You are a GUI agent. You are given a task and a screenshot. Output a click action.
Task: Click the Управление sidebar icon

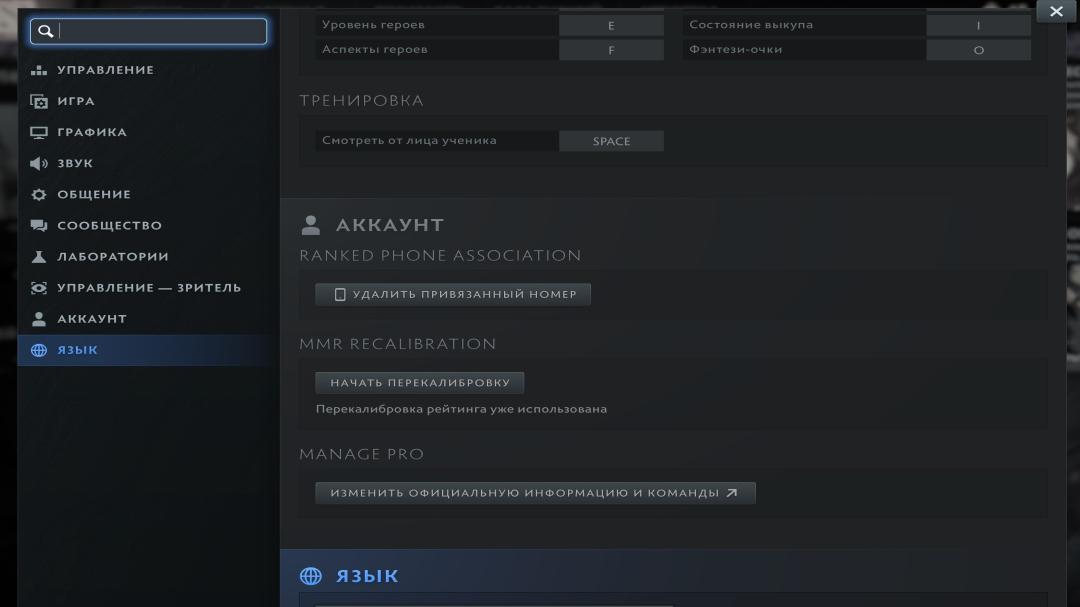pos(39,70)
